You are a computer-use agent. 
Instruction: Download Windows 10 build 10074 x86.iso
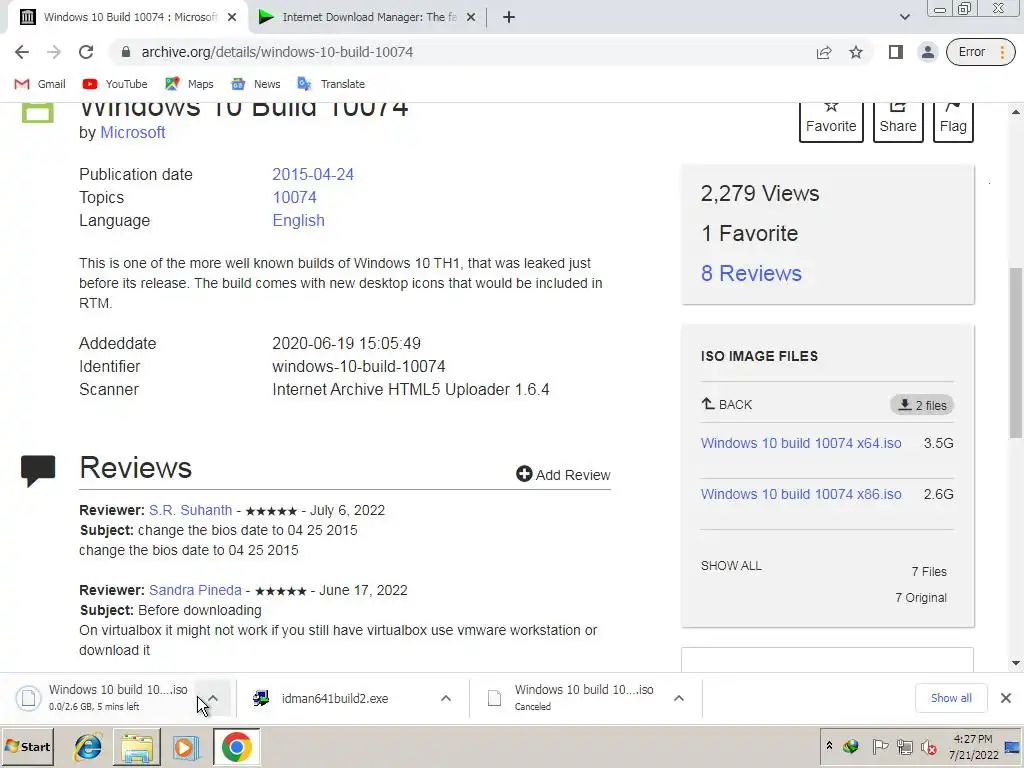(801, 494)
